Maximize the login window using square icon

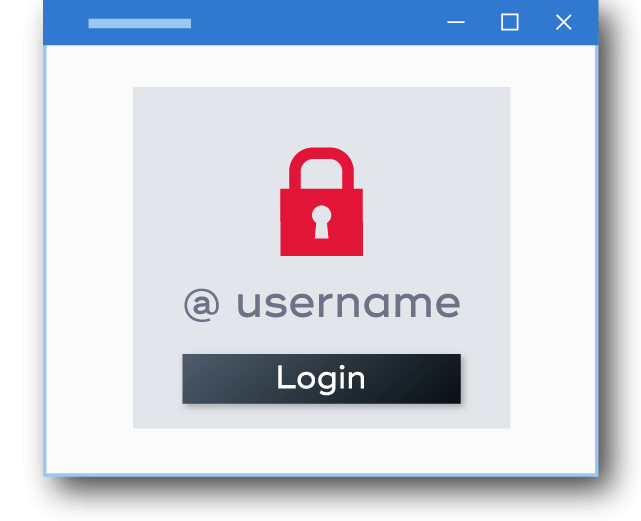click(x=510, y=22)
